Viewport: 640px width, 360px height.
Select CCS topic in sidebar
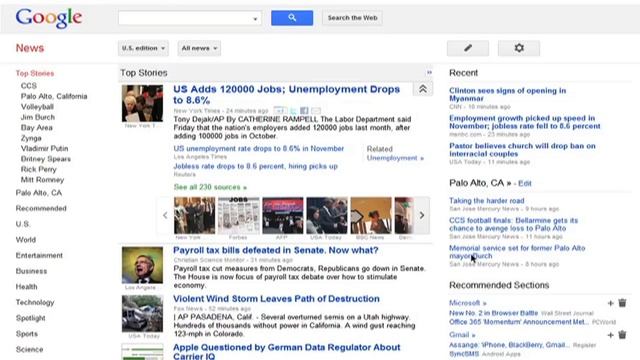29,86
